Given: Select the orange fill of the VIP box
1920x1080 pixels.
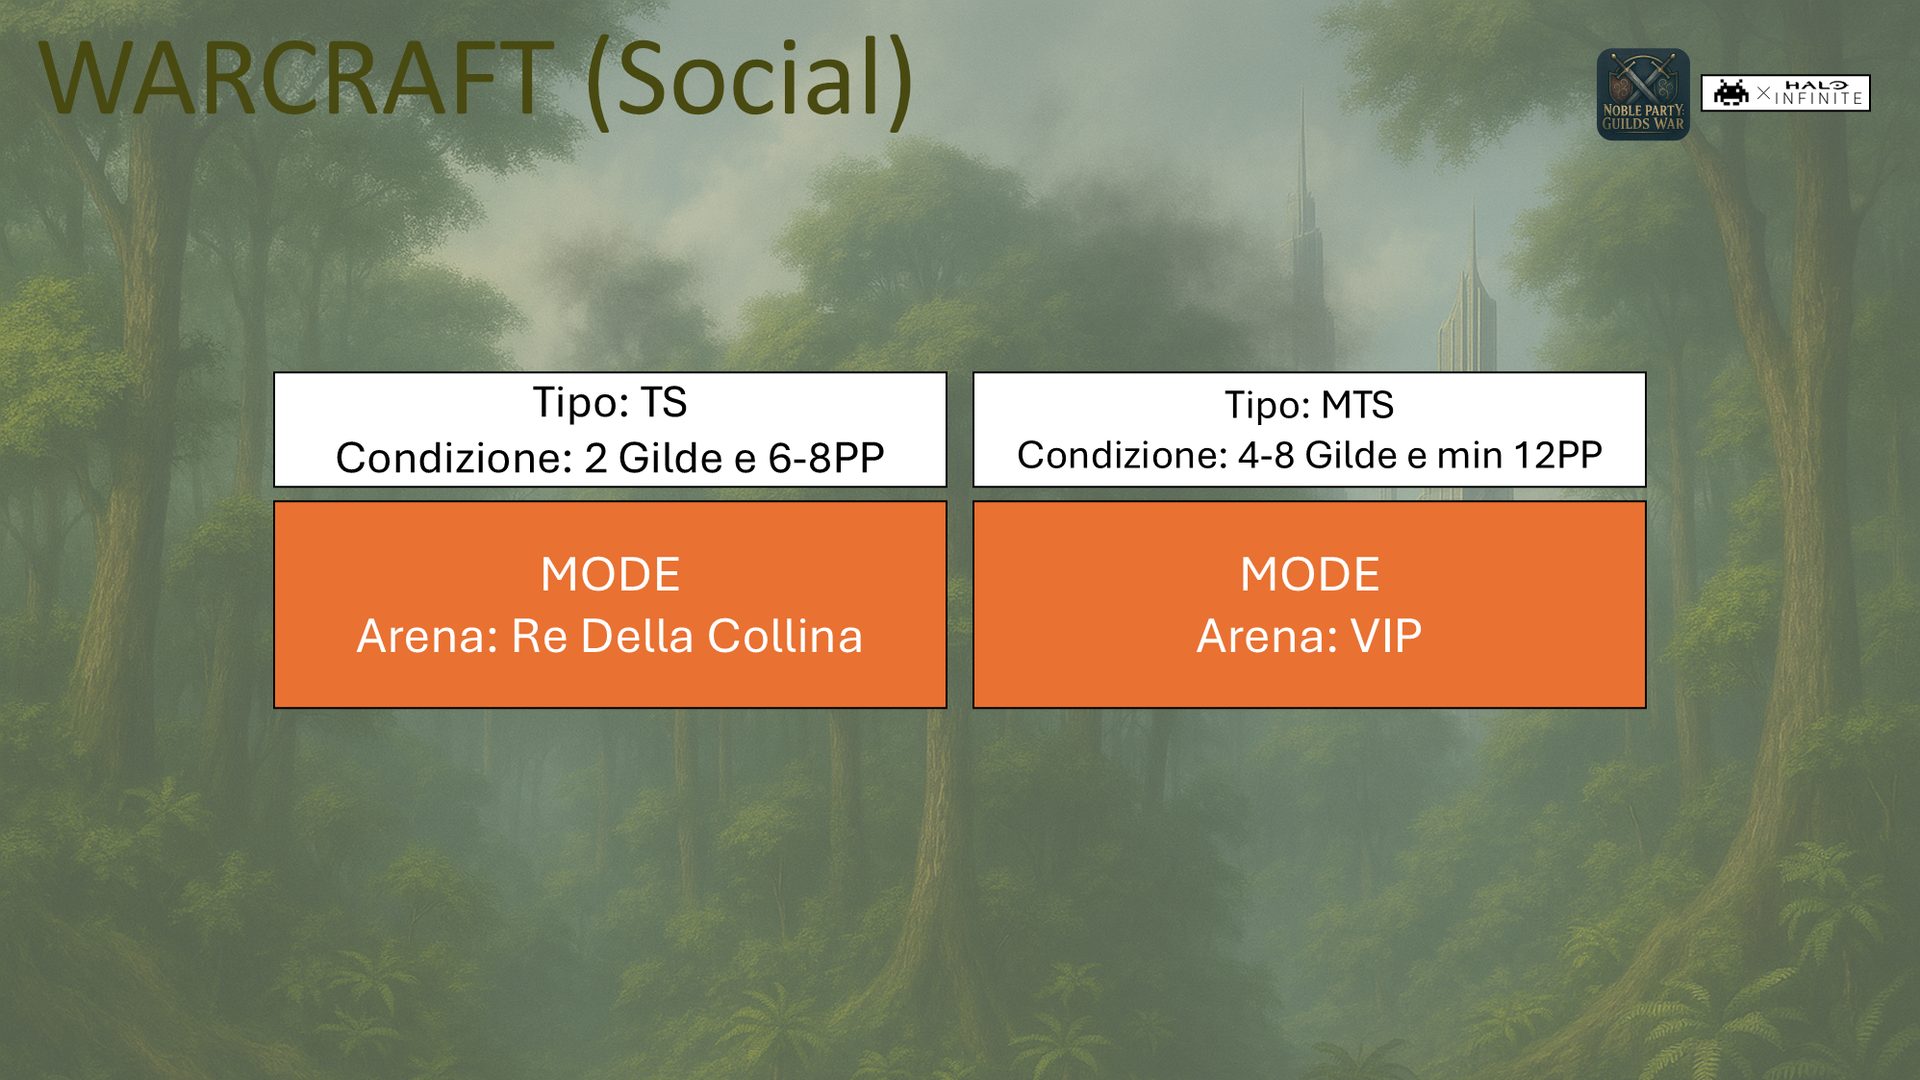Looking at the screenshot, I should click(1309, 605).
